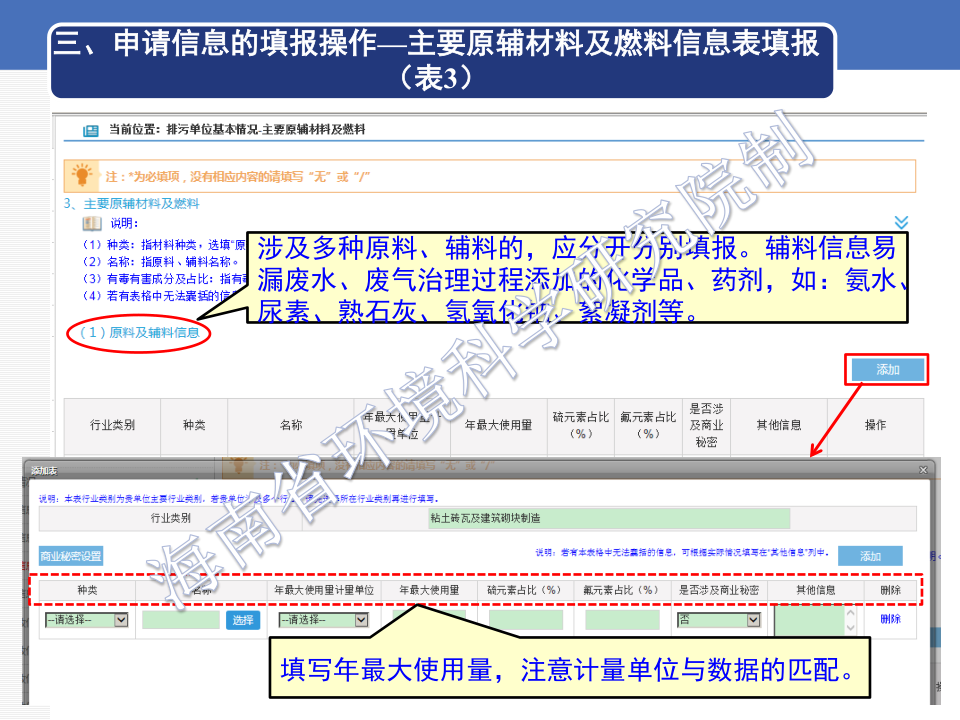Click the lightbulb note icon
The height and width of the screenshot is (720, 960).
[x=81, y=175]
